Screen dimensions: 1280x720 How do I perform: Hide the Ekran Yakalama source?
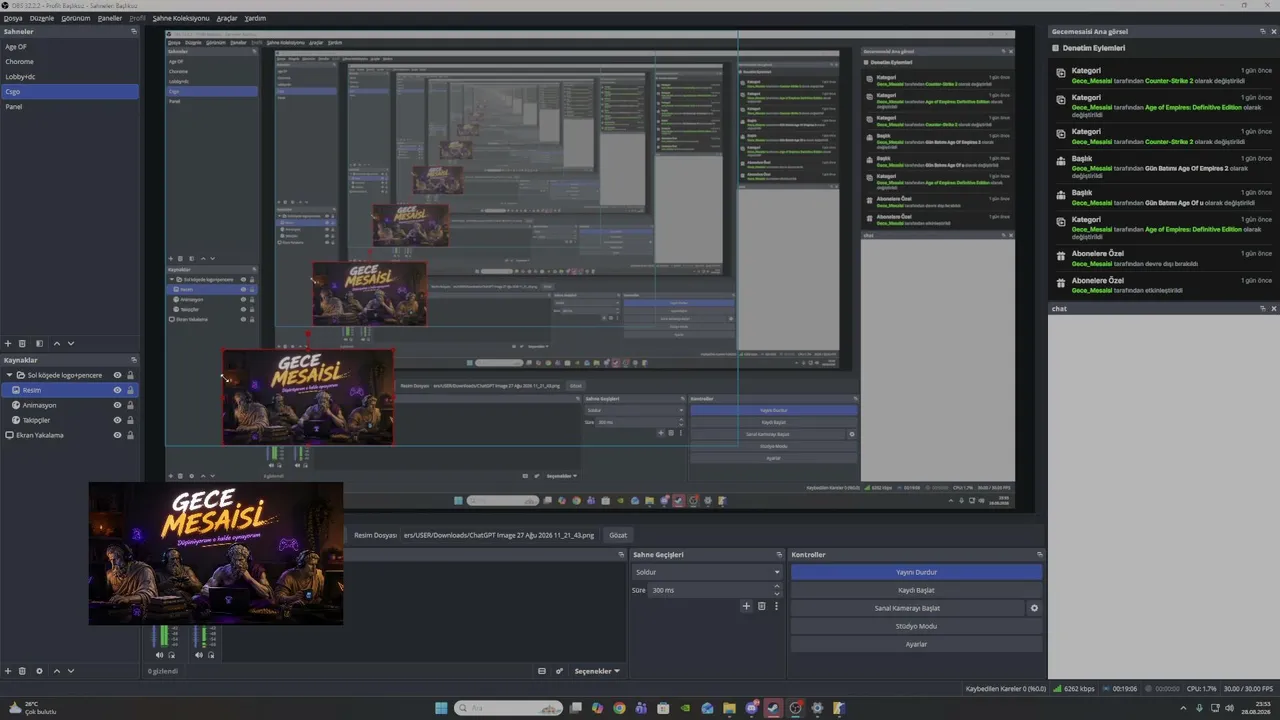[117, 435]
